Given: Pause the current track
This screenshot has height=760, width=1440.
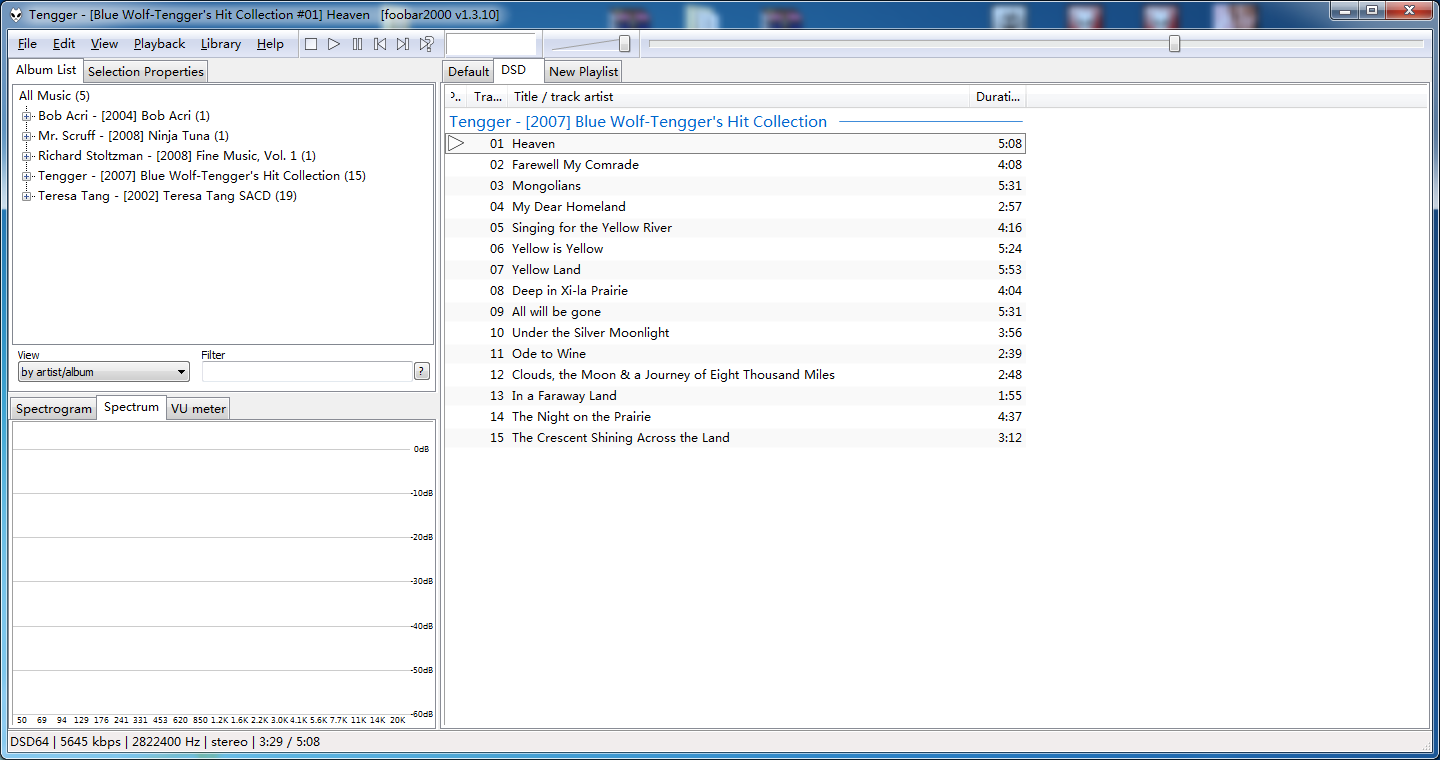Looking at the screenshot, I should 357,44.
